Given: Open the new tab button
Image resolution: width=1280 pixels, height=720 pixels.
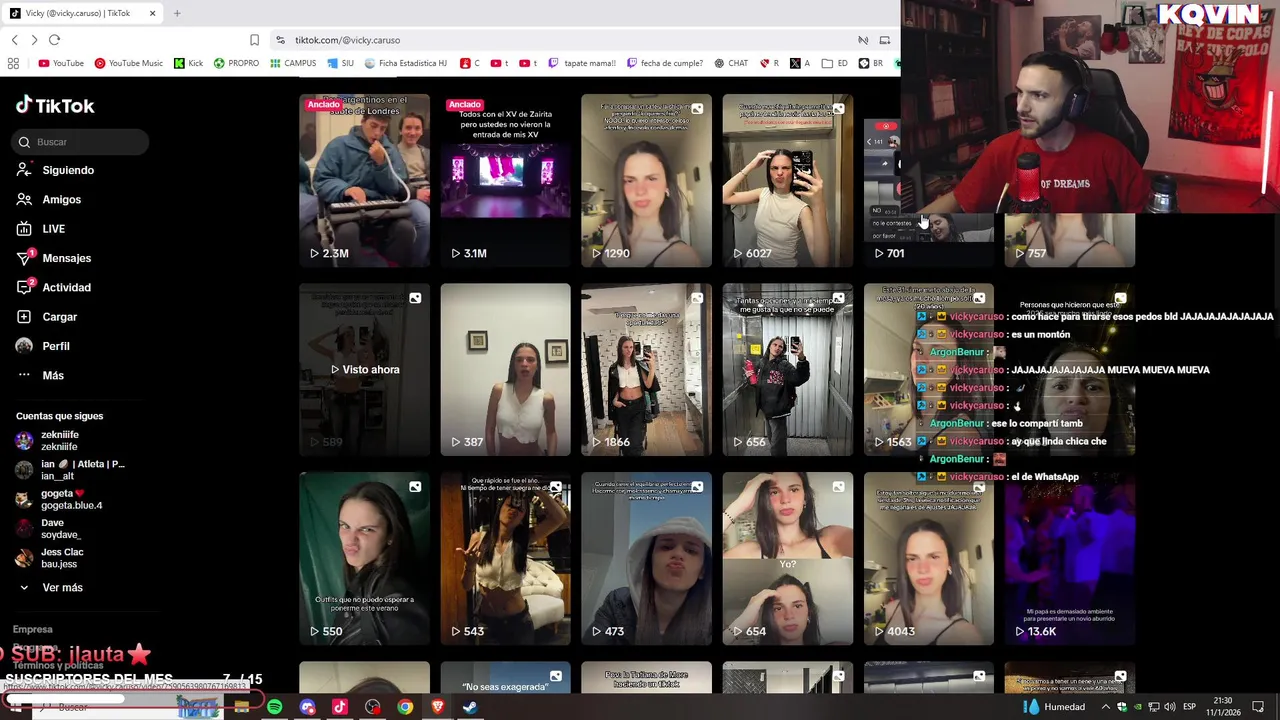Looking at the screenshot, I should [x=177, y=13].
